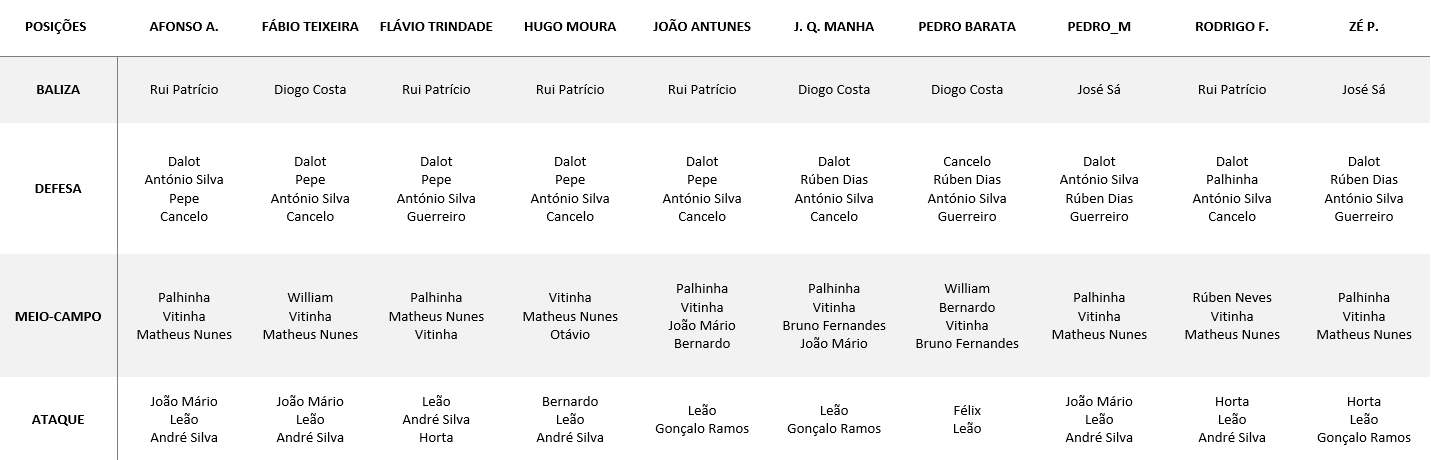The height and width of the screenshot is (460, 1431).
Task: Select the PEDRO BARATA column header
Action: (967, 27)
